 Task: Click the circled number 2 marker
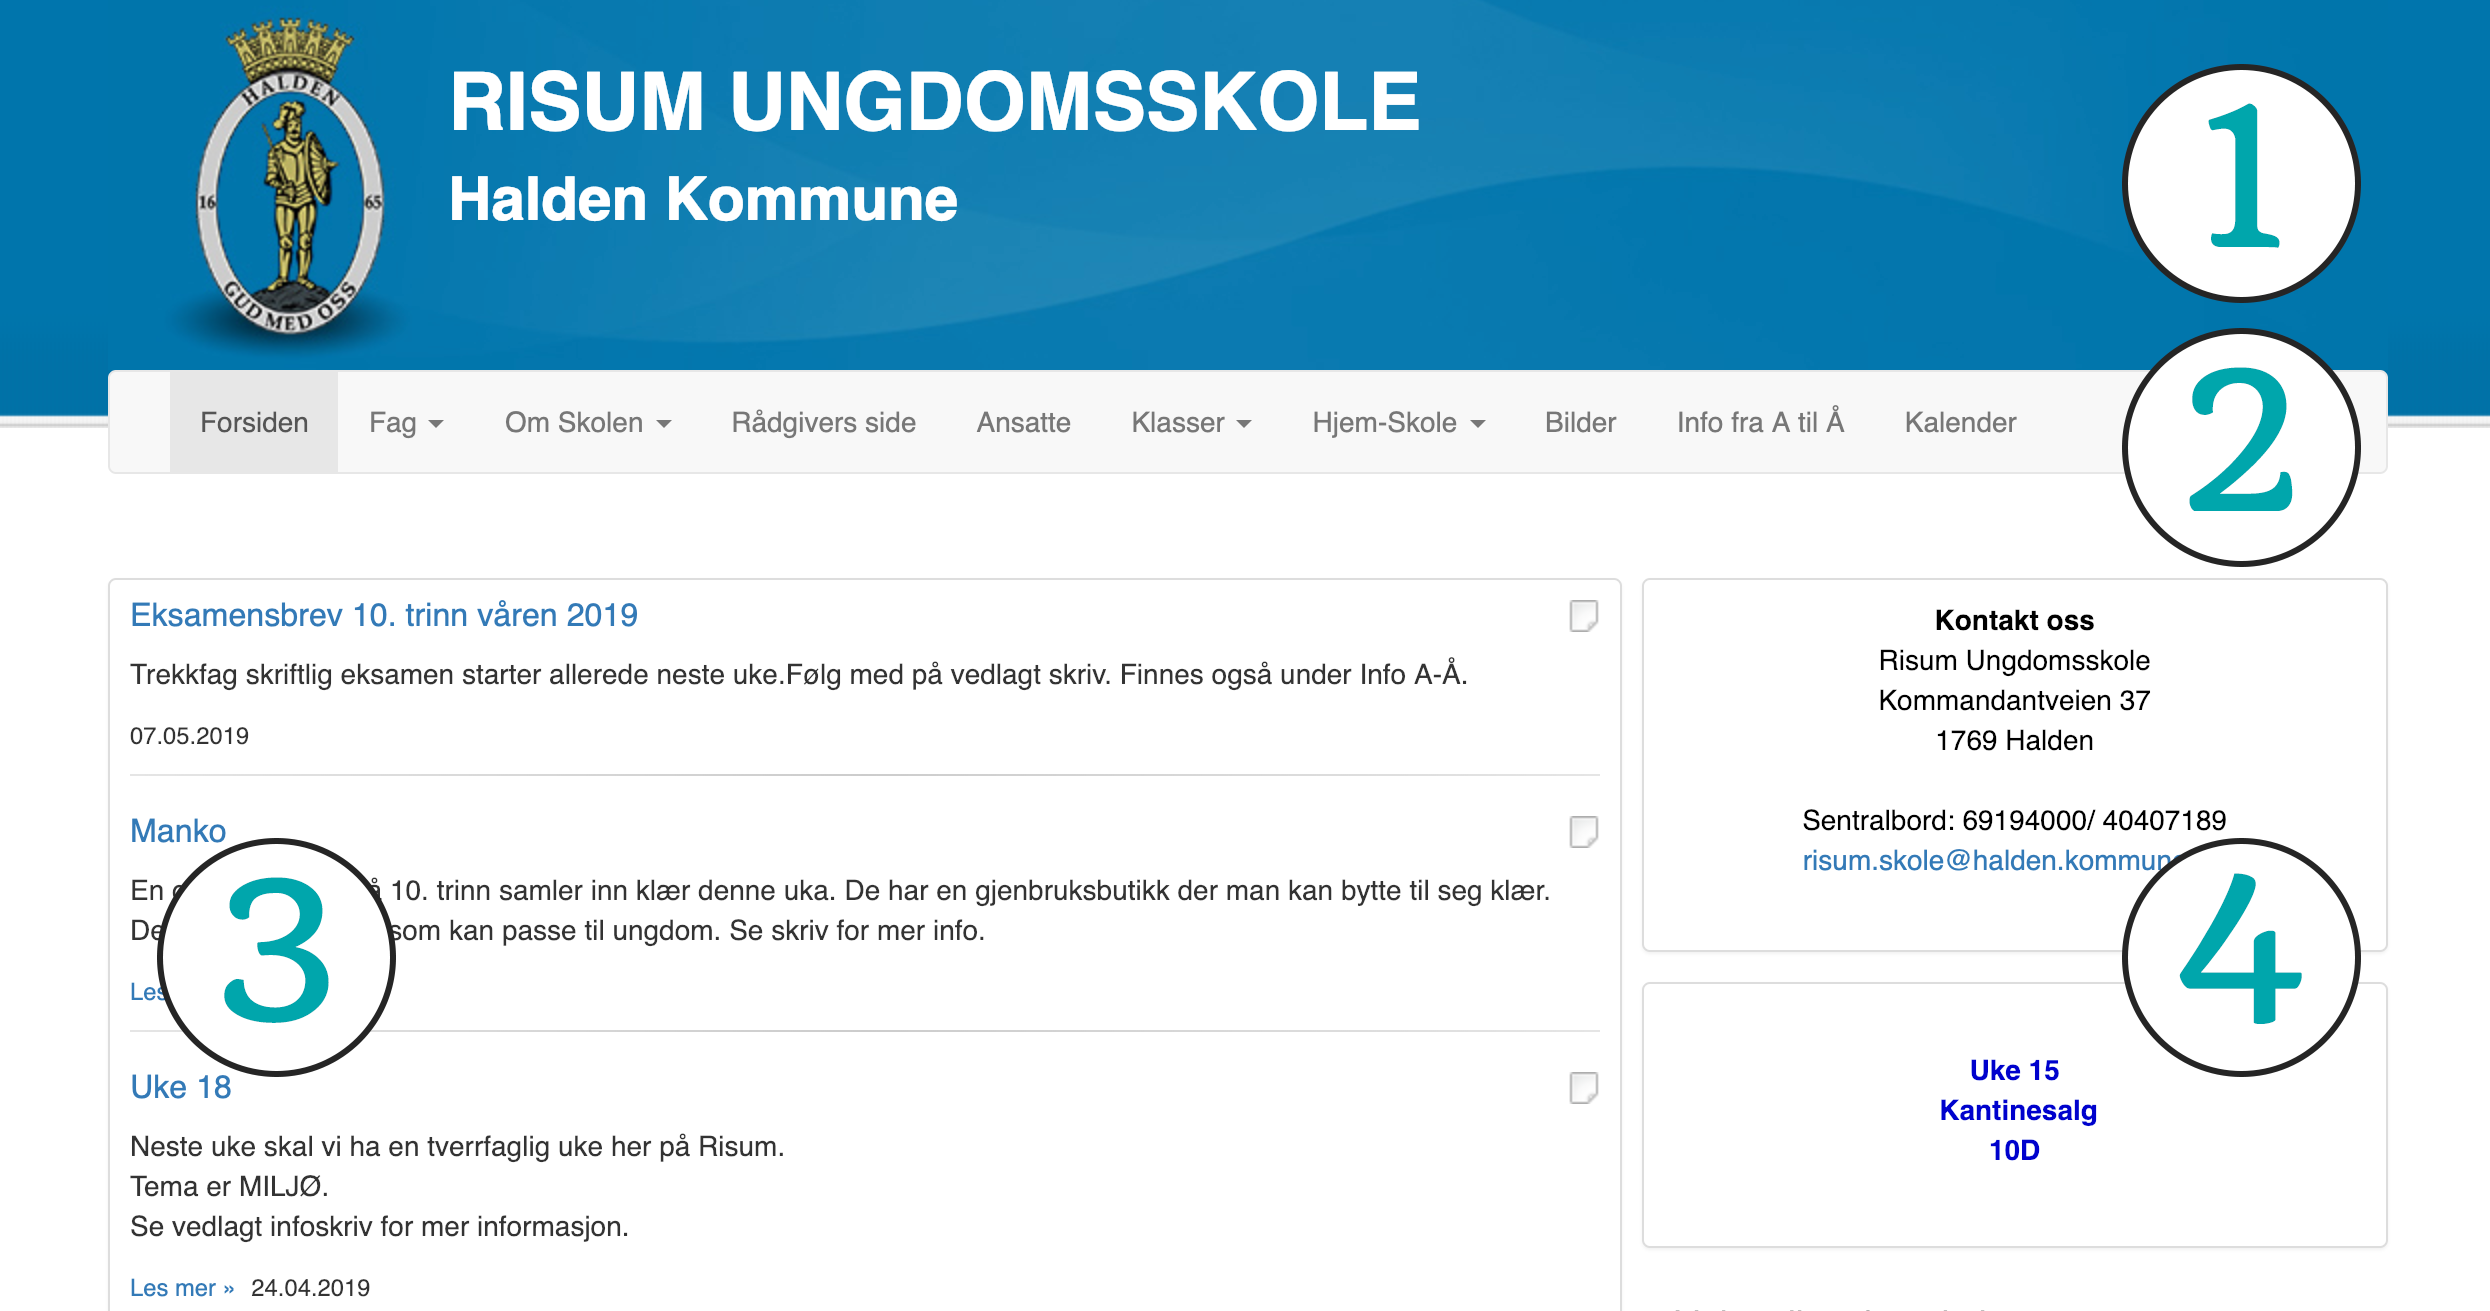coord(2240,447)
